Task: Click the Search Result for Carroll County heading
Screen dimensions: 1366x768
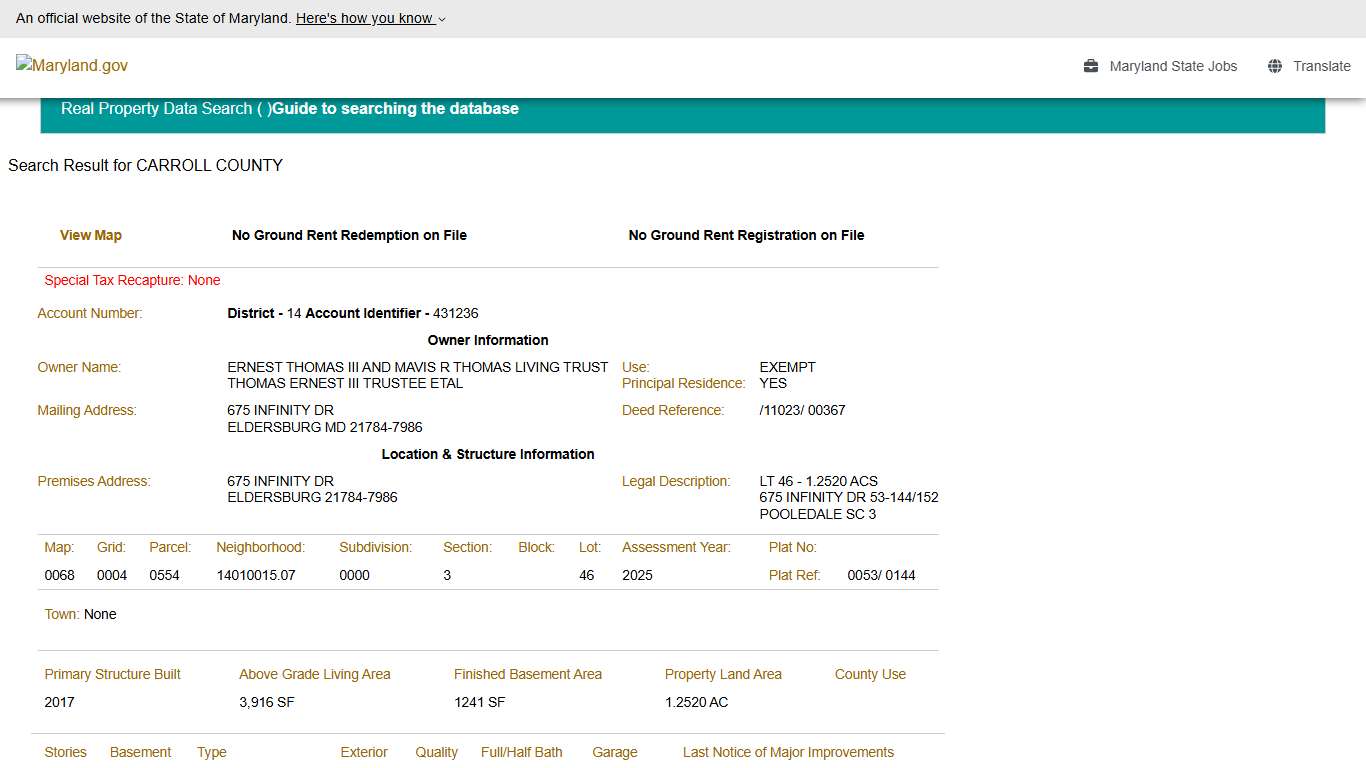Action: (x=145, y=165)
